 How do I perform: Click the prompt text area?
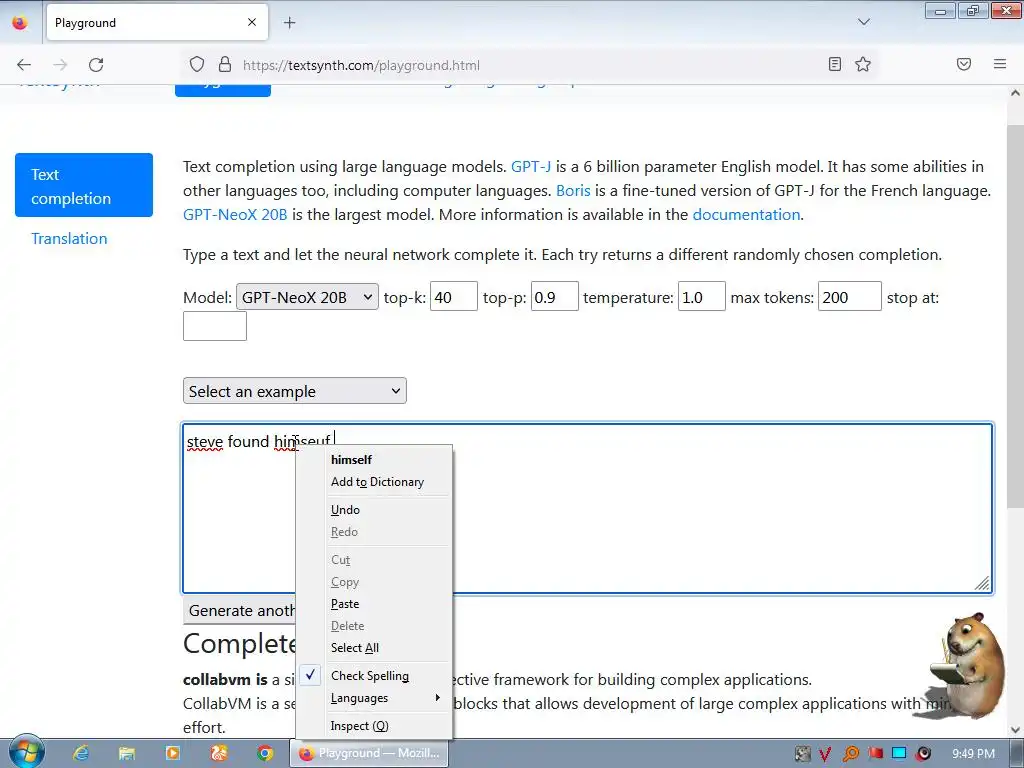point(588,509)
